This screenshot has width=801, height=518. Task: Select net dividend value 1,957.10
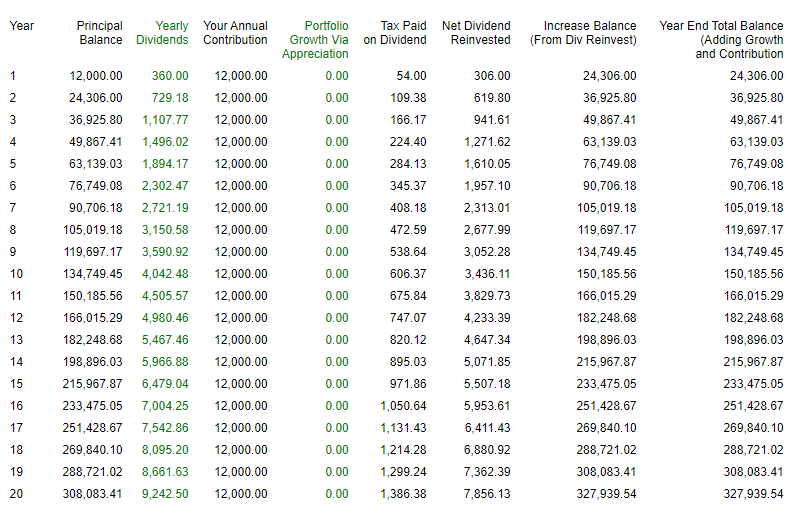tap(487, 186)
